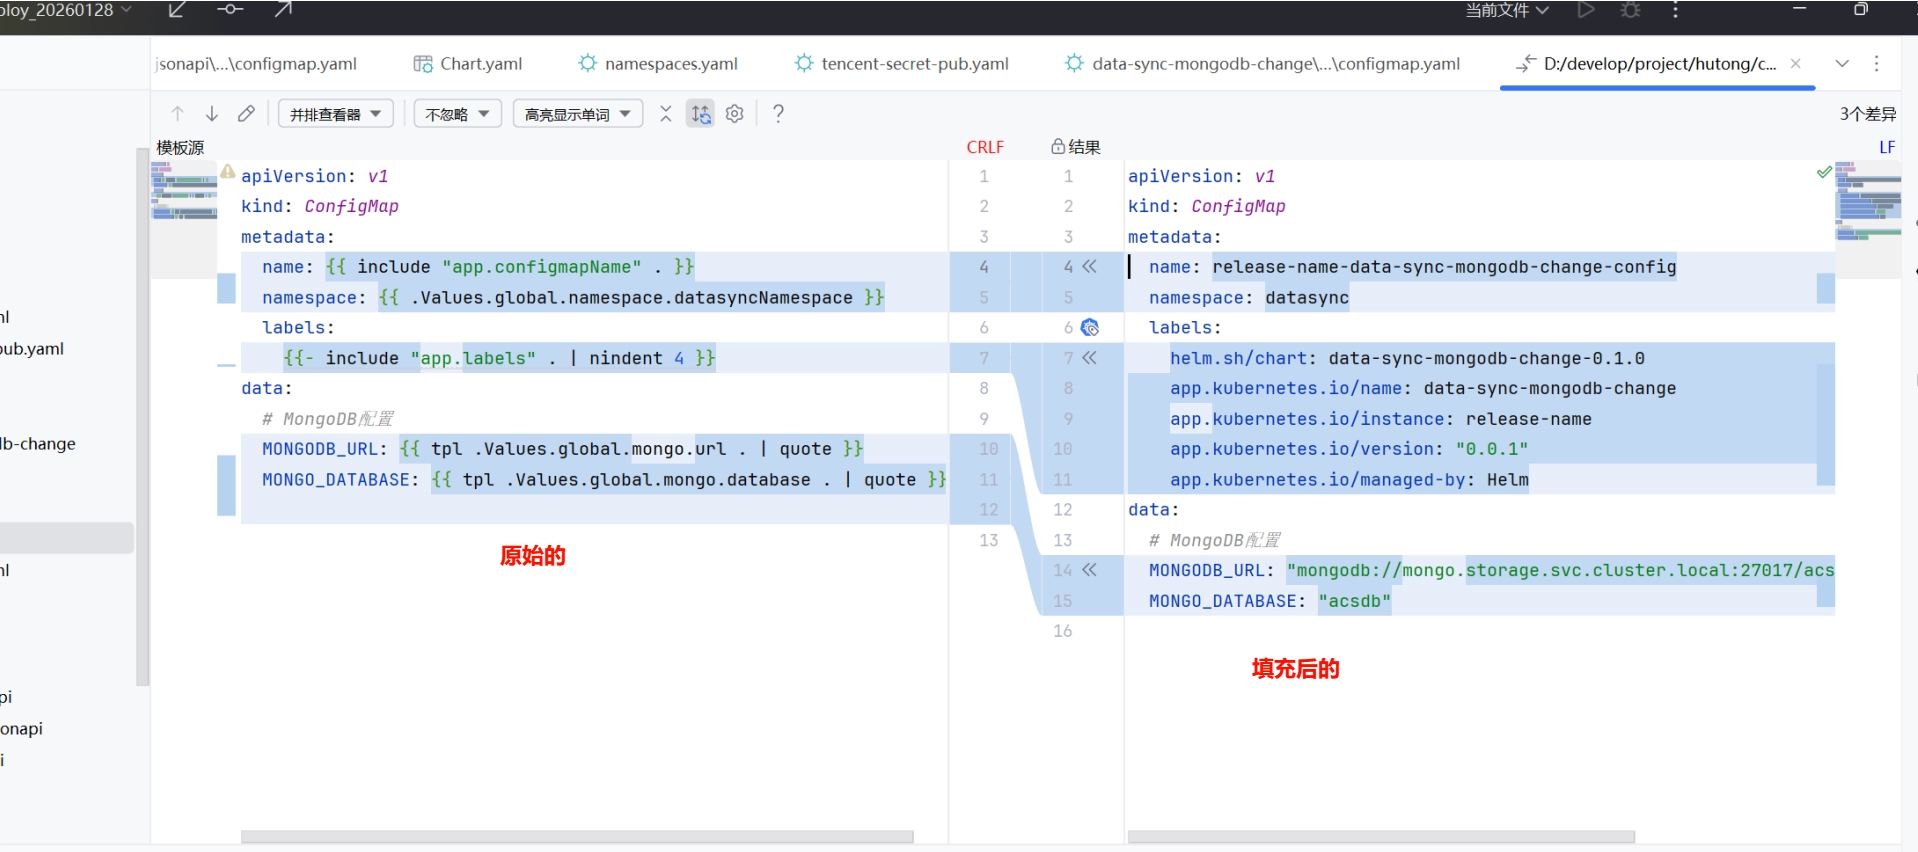The width and height of the screenshot is (1918, 852).
Task: Click the run icon in title bar
Action: click(x=1585, y=10)
